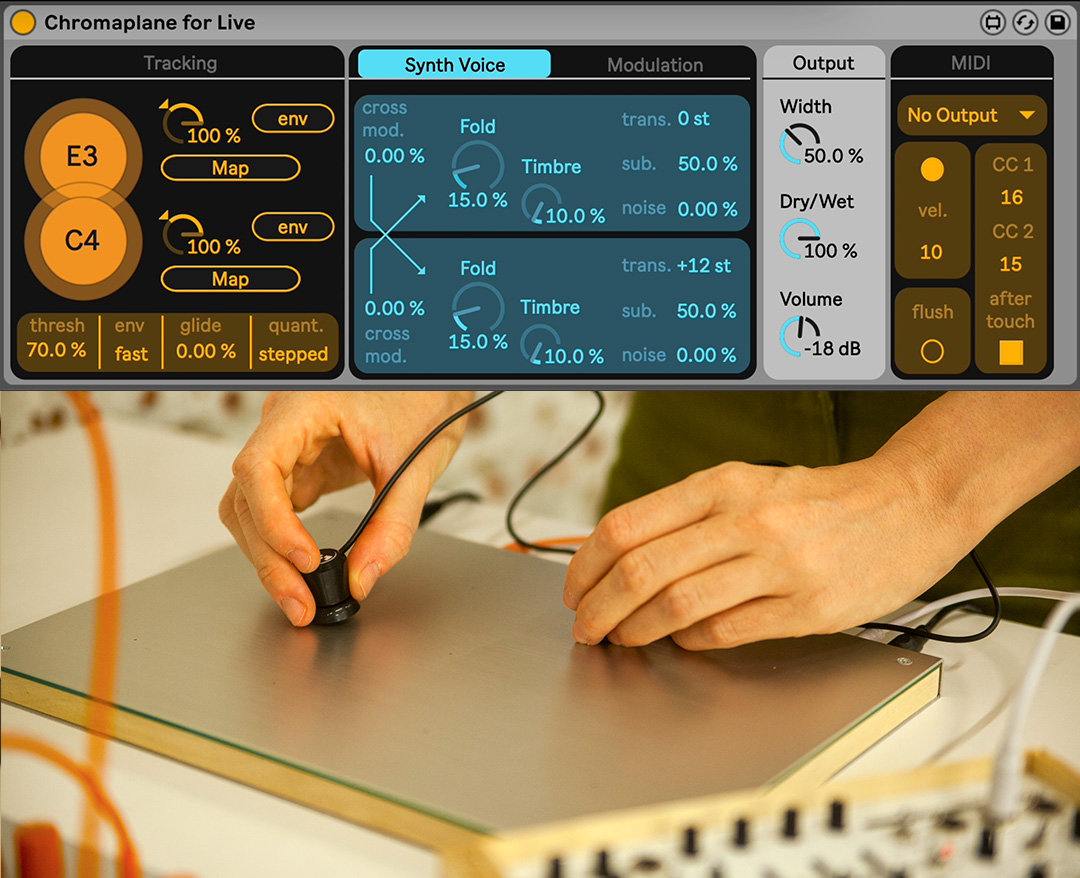Click the C4 tracking pitch circle
Screen dimensions: 1080x878
82,240
